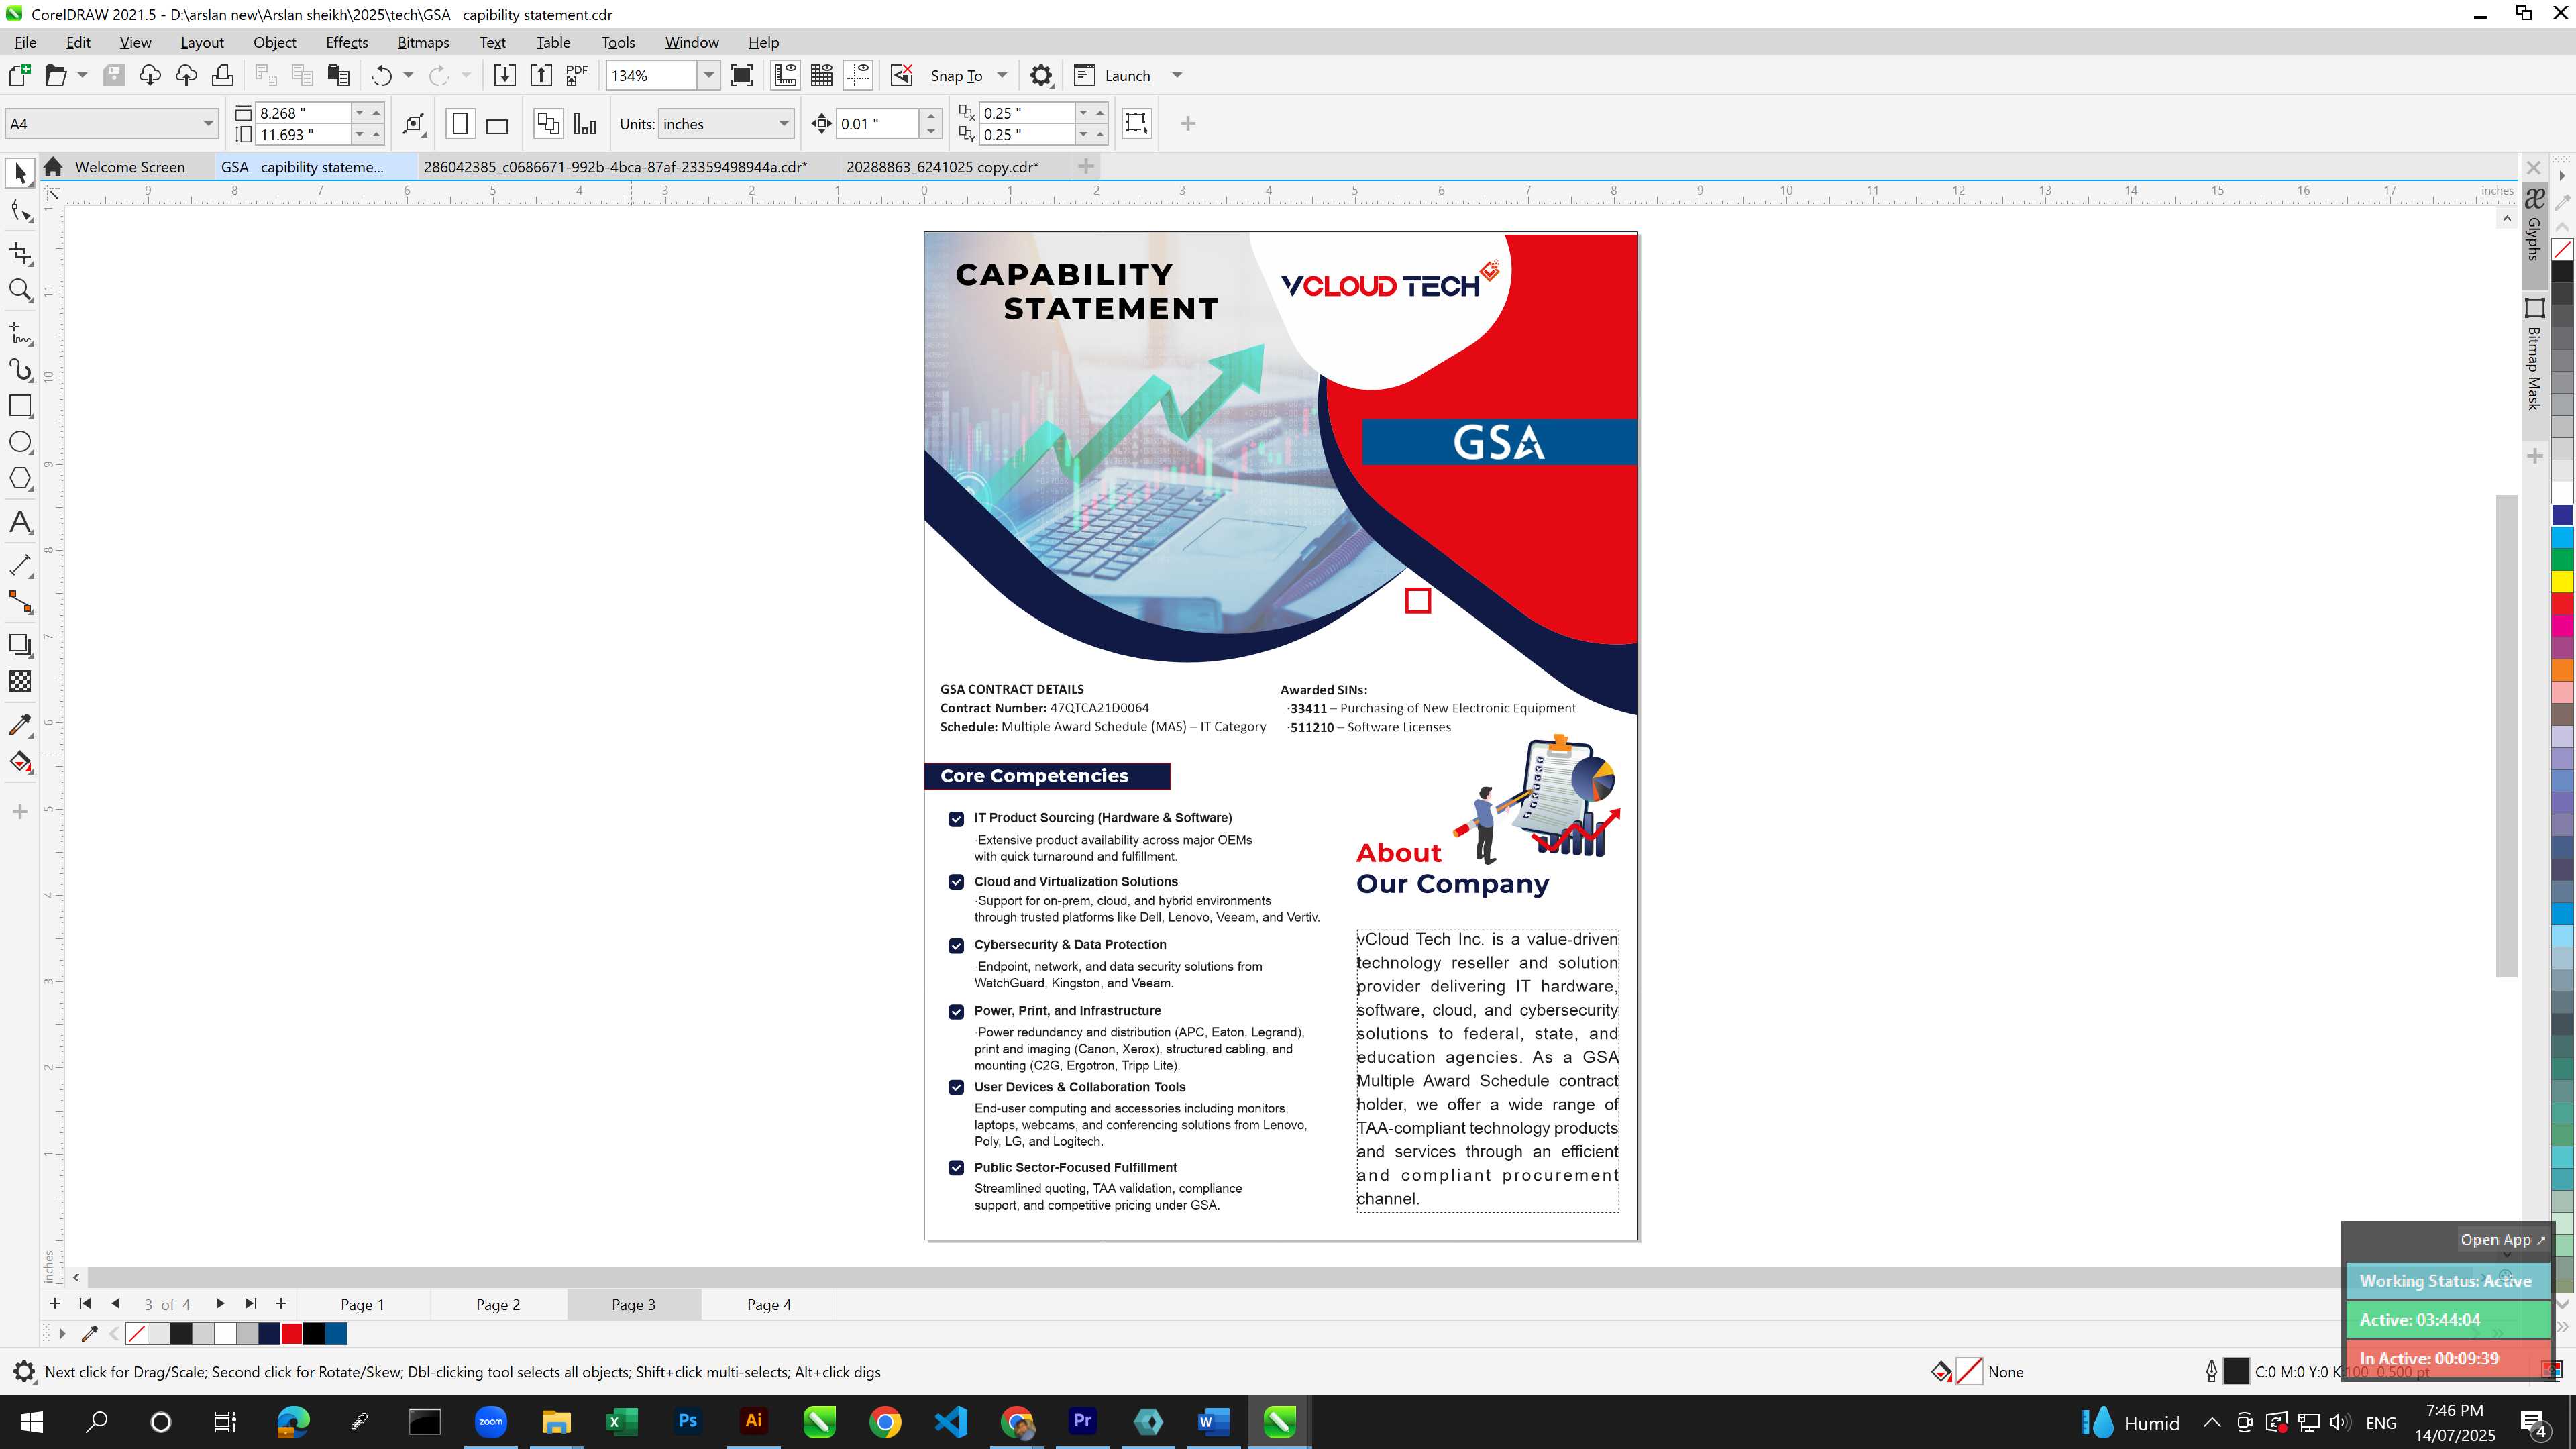Select the Rectangle tool

tap(20, 406)
